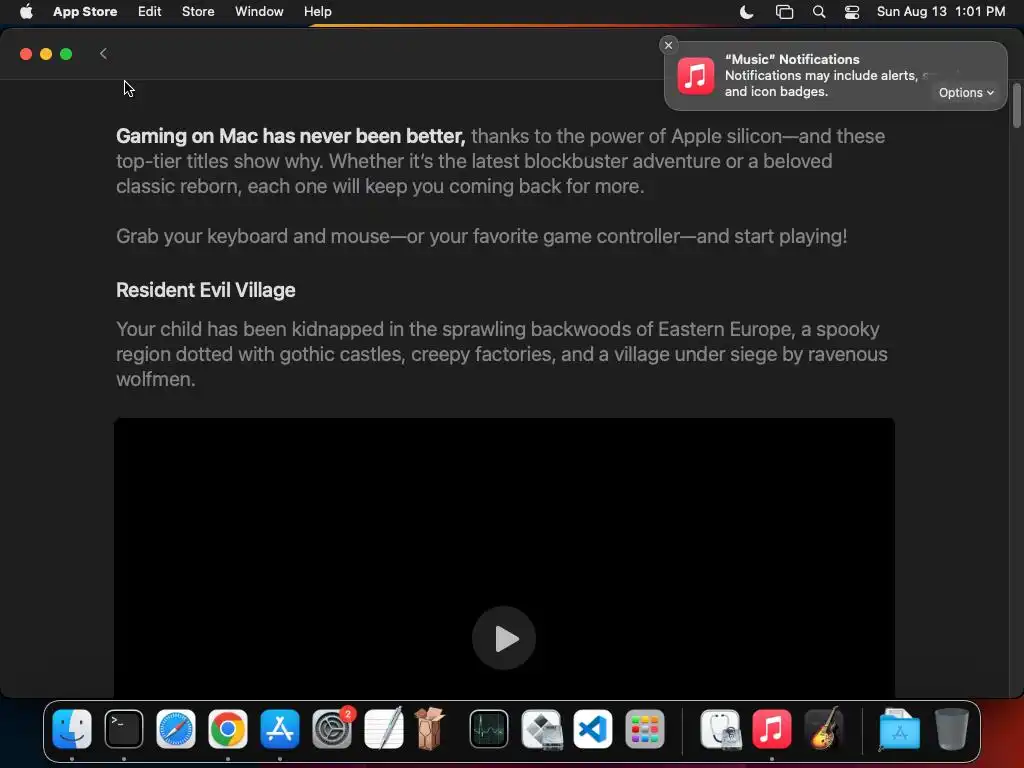Open Safari from the dock
Image resolution: width=1024 pixels, height=768 pixels.
click(176, 729)
